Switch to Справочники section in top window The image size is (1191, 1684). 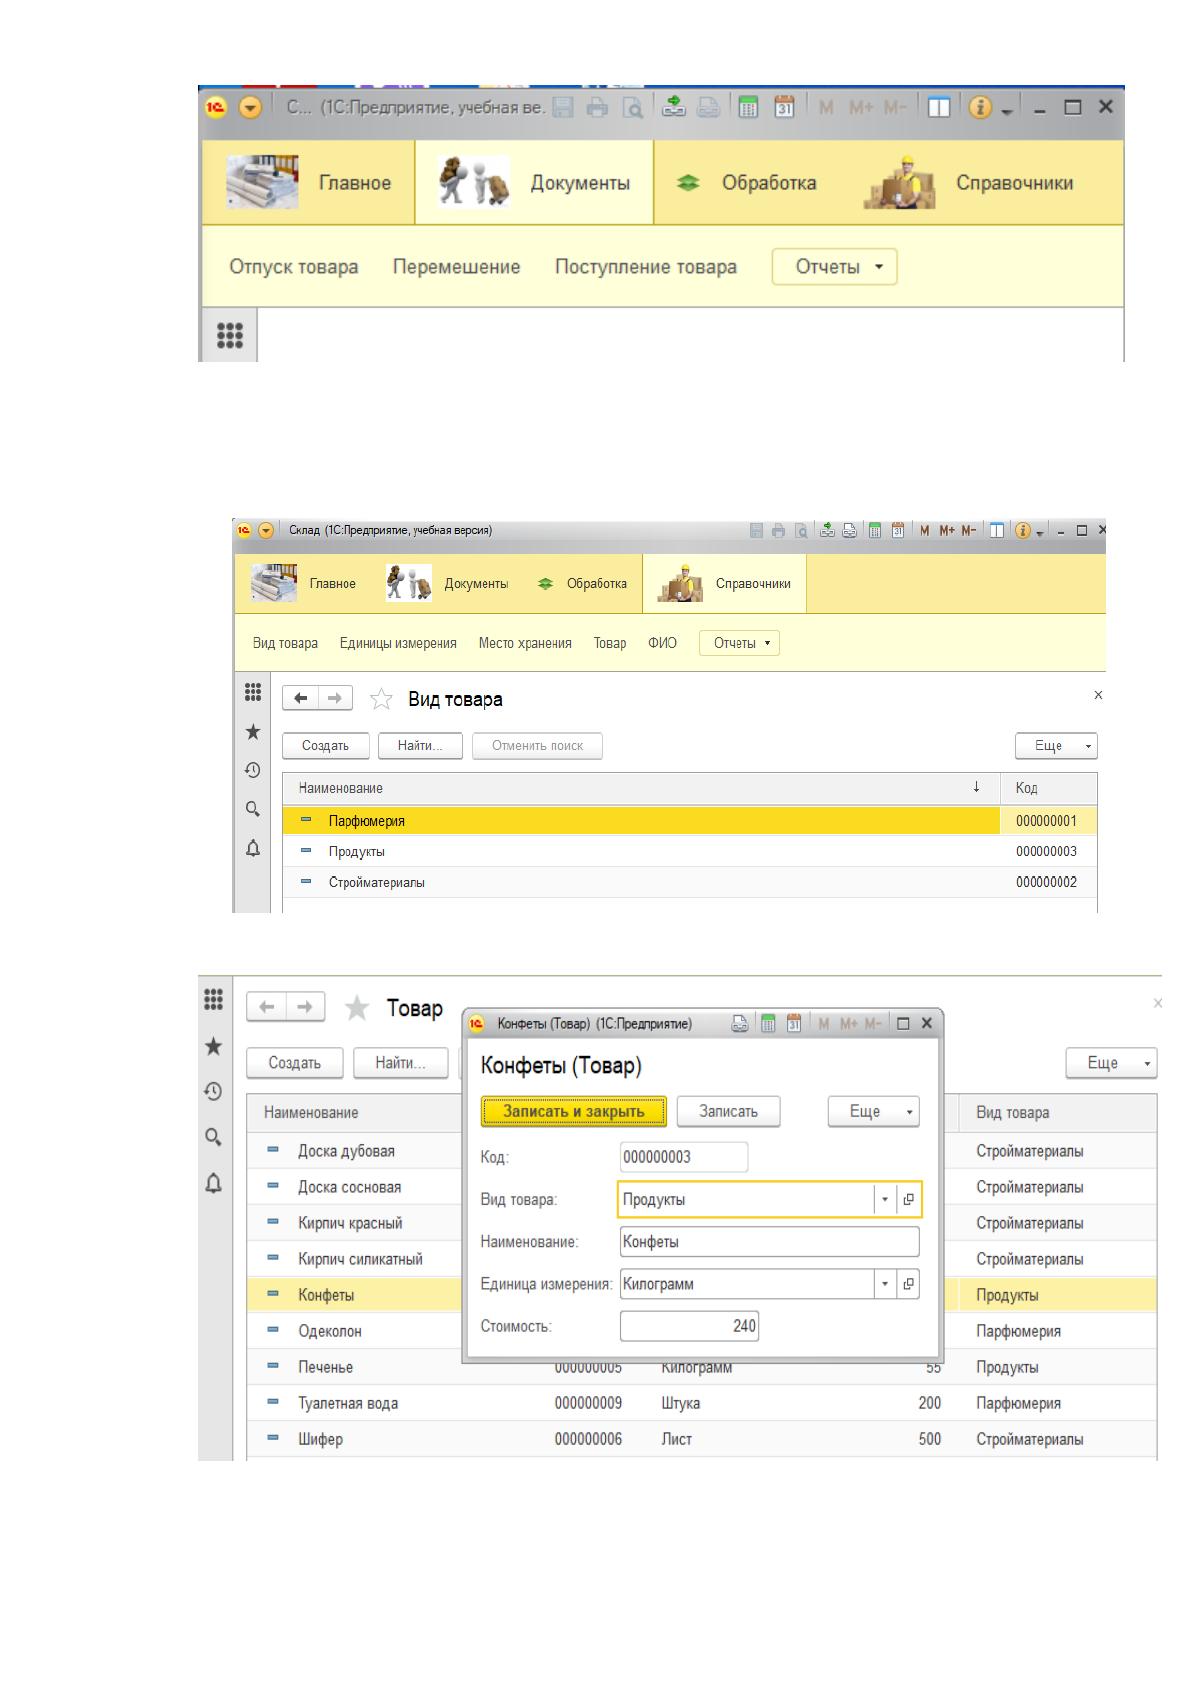click(970, 183)
